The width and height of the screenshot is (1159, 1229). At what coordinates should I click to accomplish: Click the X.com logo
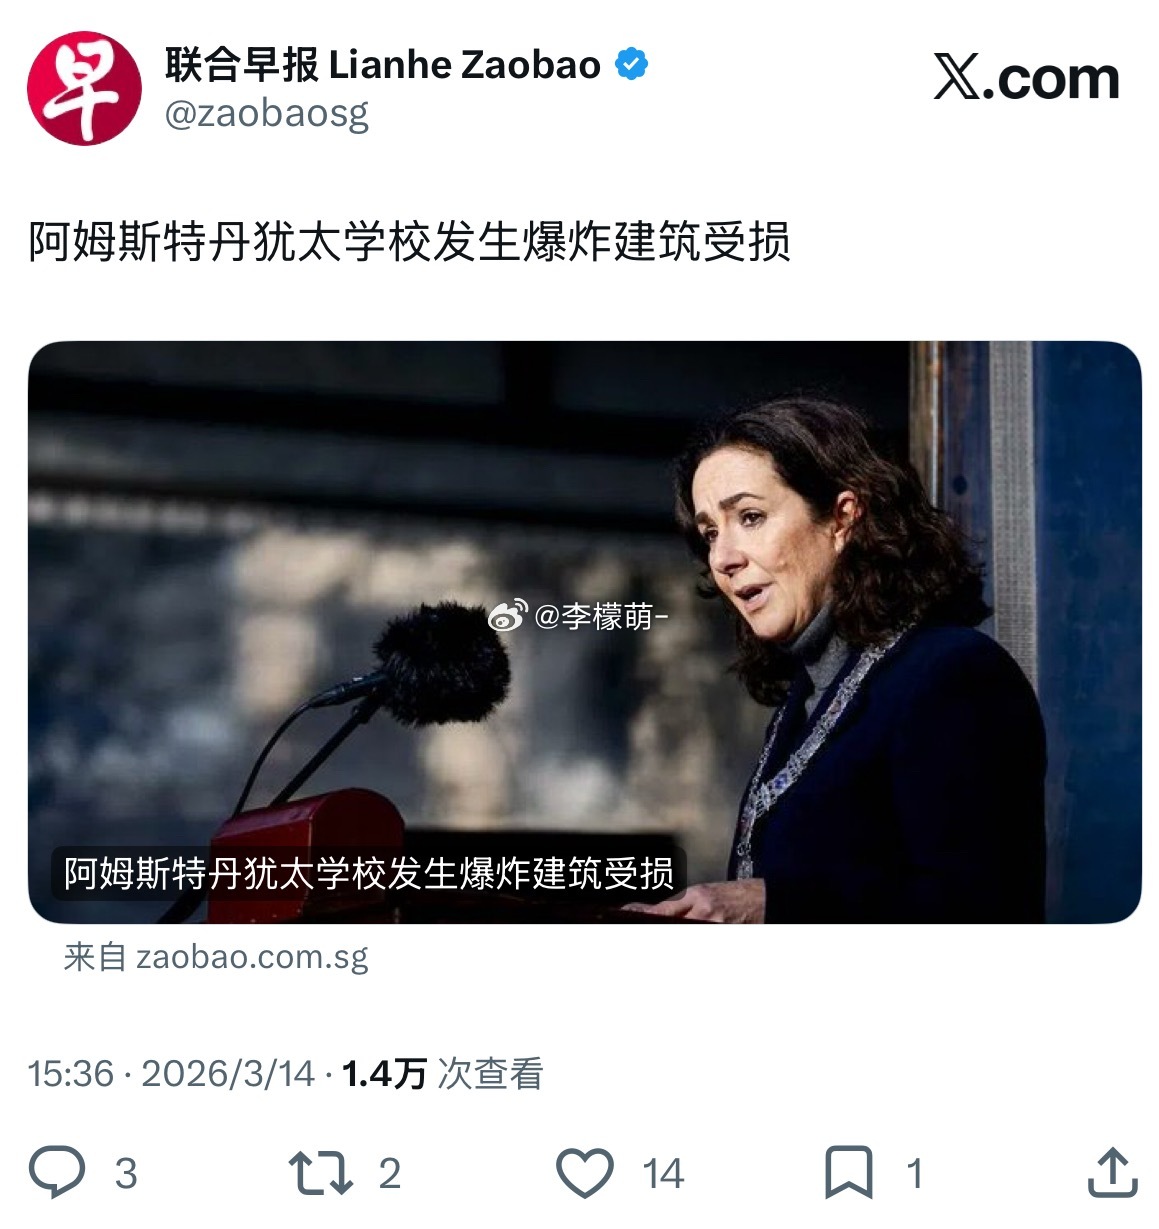pos(1027,78)
